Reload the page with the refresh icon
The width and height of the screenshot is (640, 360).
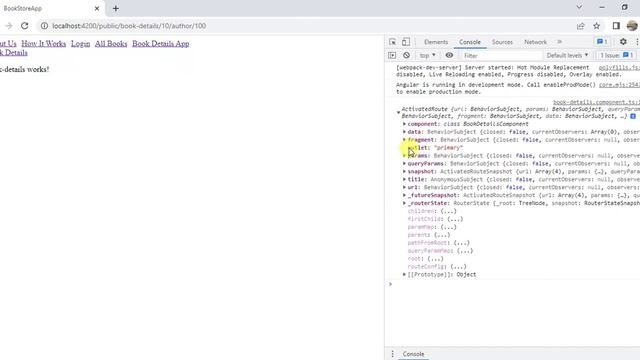point(24,26)
